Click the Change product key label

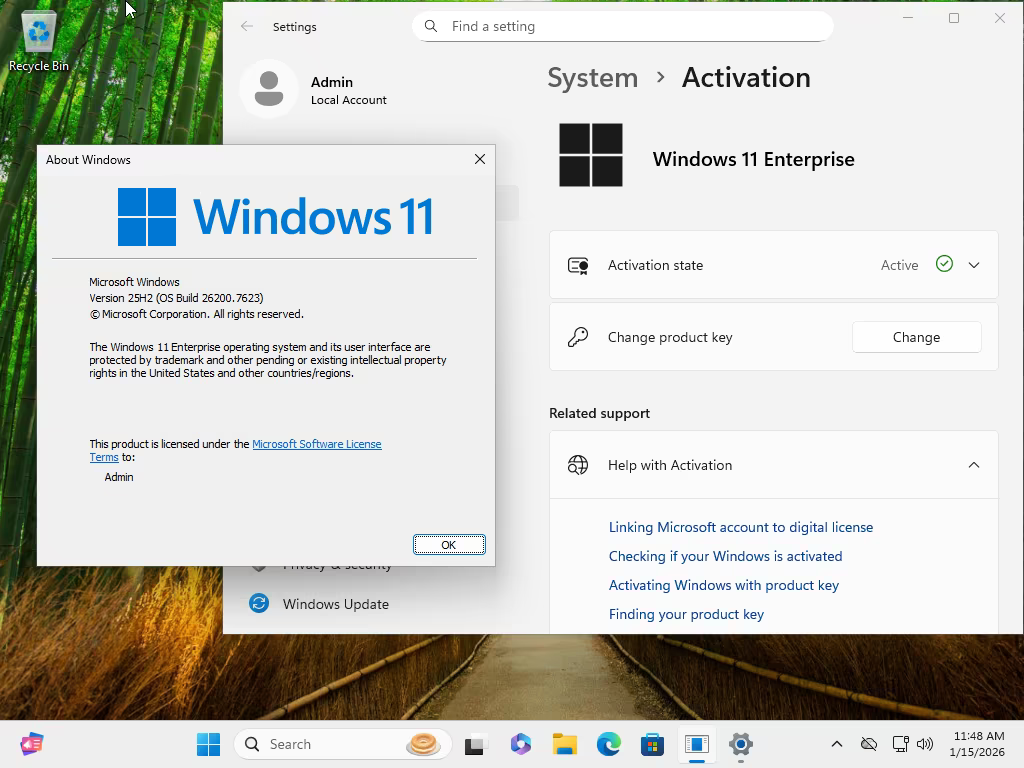click(x=670, y=337)
